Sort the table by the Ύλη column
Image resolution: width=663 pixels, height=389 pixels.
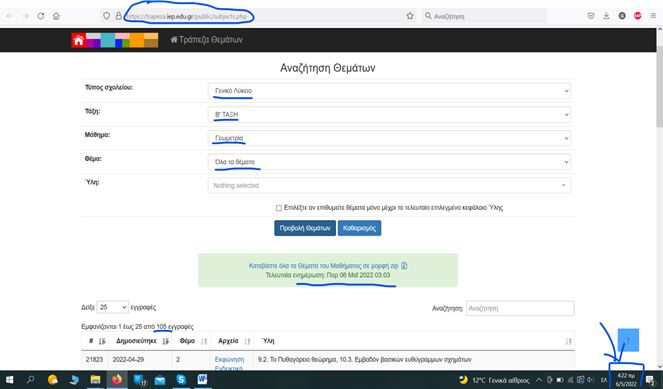(414, 341)
